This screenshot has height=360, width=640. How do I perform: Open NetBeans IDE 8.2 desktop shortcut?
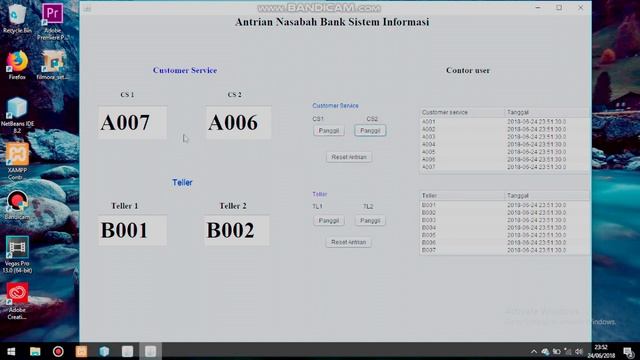coord(17,115)
